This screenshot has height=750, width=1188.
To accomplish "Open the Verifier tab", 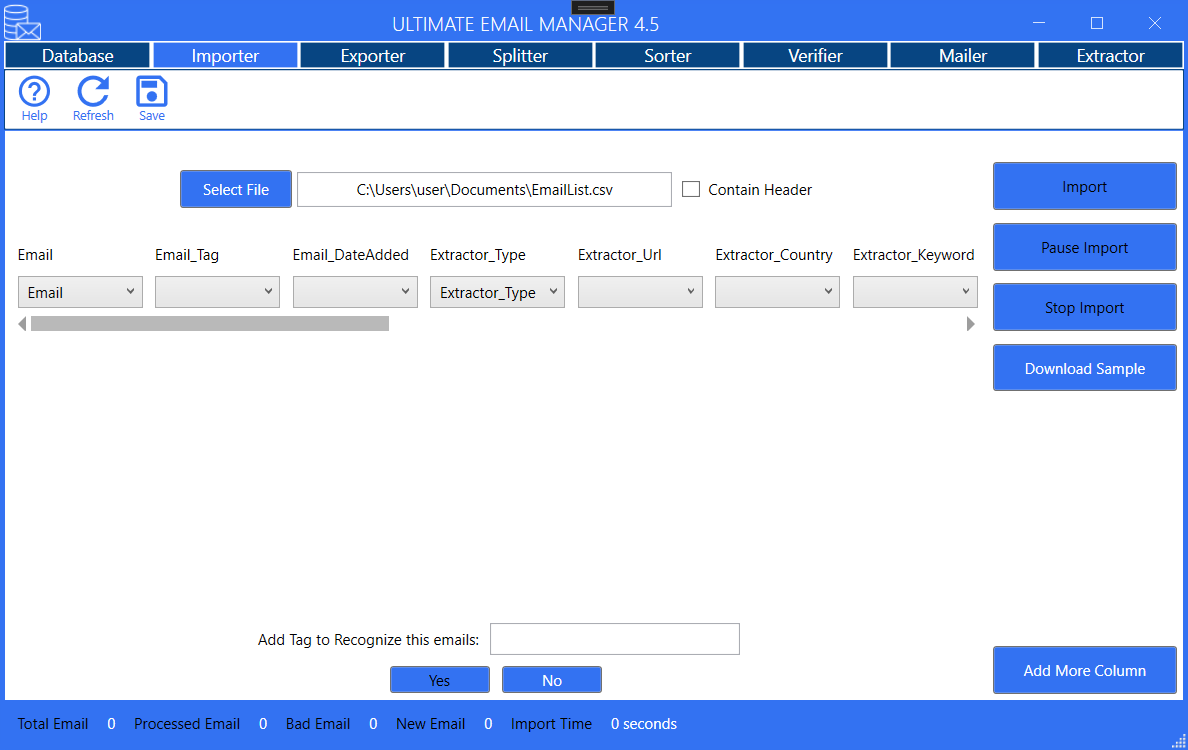I will click(815, 55).
